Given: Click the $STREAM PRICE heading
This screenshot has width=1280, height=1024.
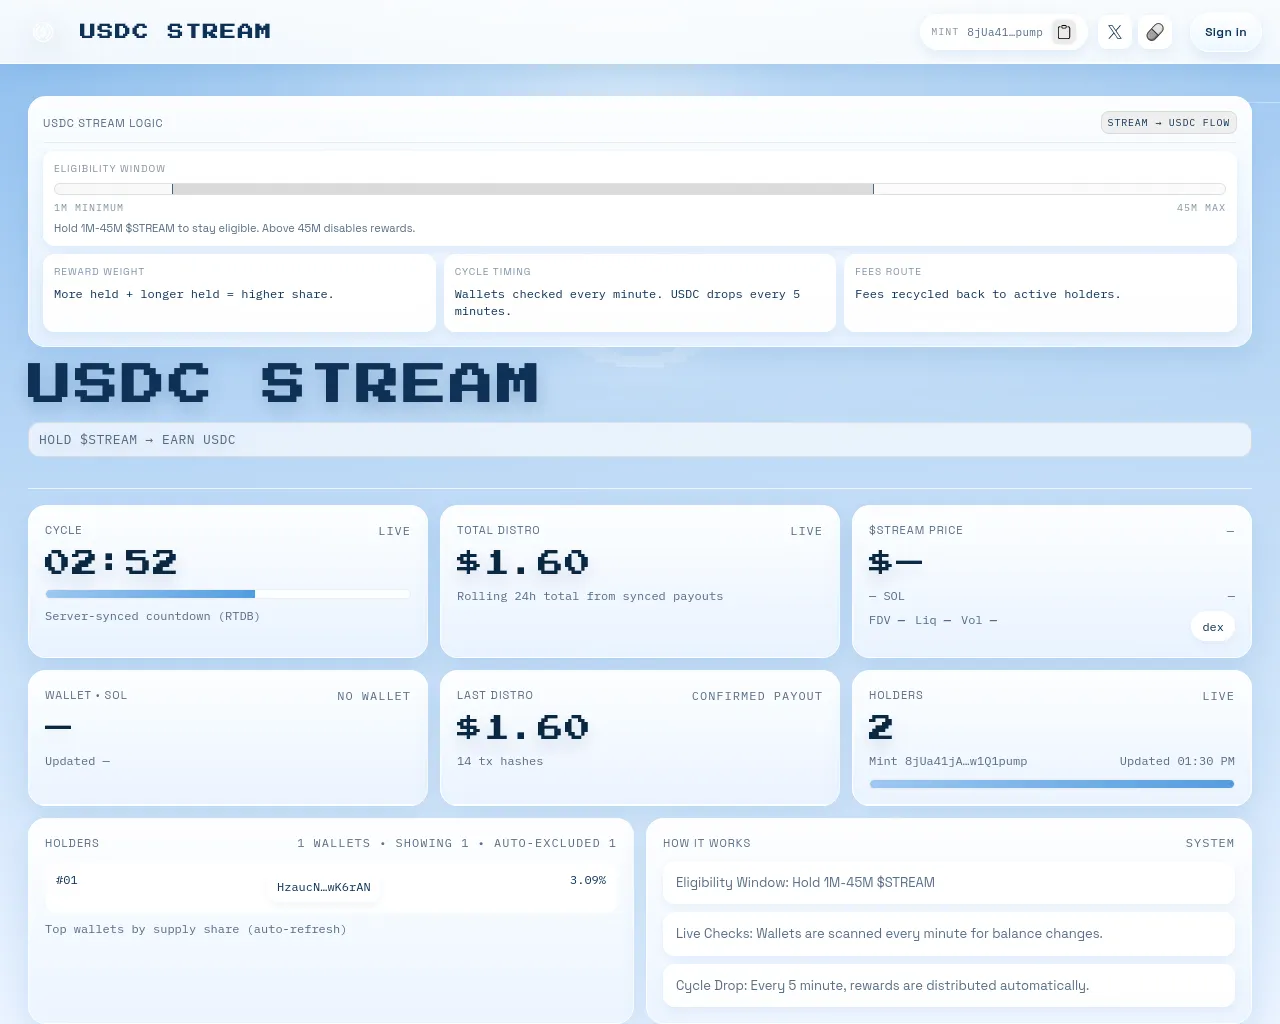Looking at the screenshot, I should point(916,531).
